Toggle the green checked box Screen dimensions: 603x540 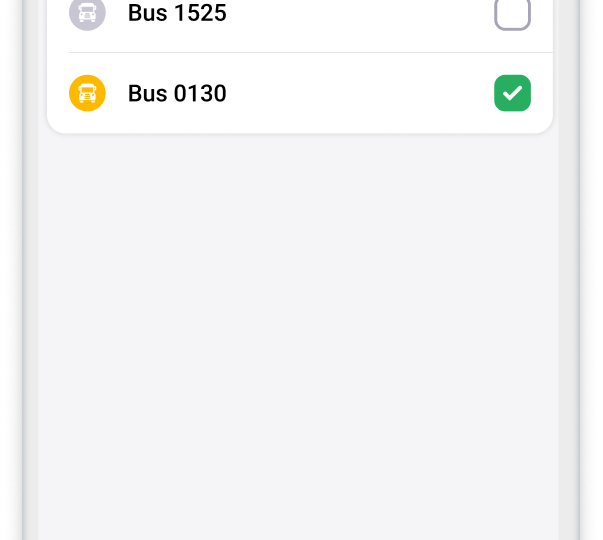[512, 93]
